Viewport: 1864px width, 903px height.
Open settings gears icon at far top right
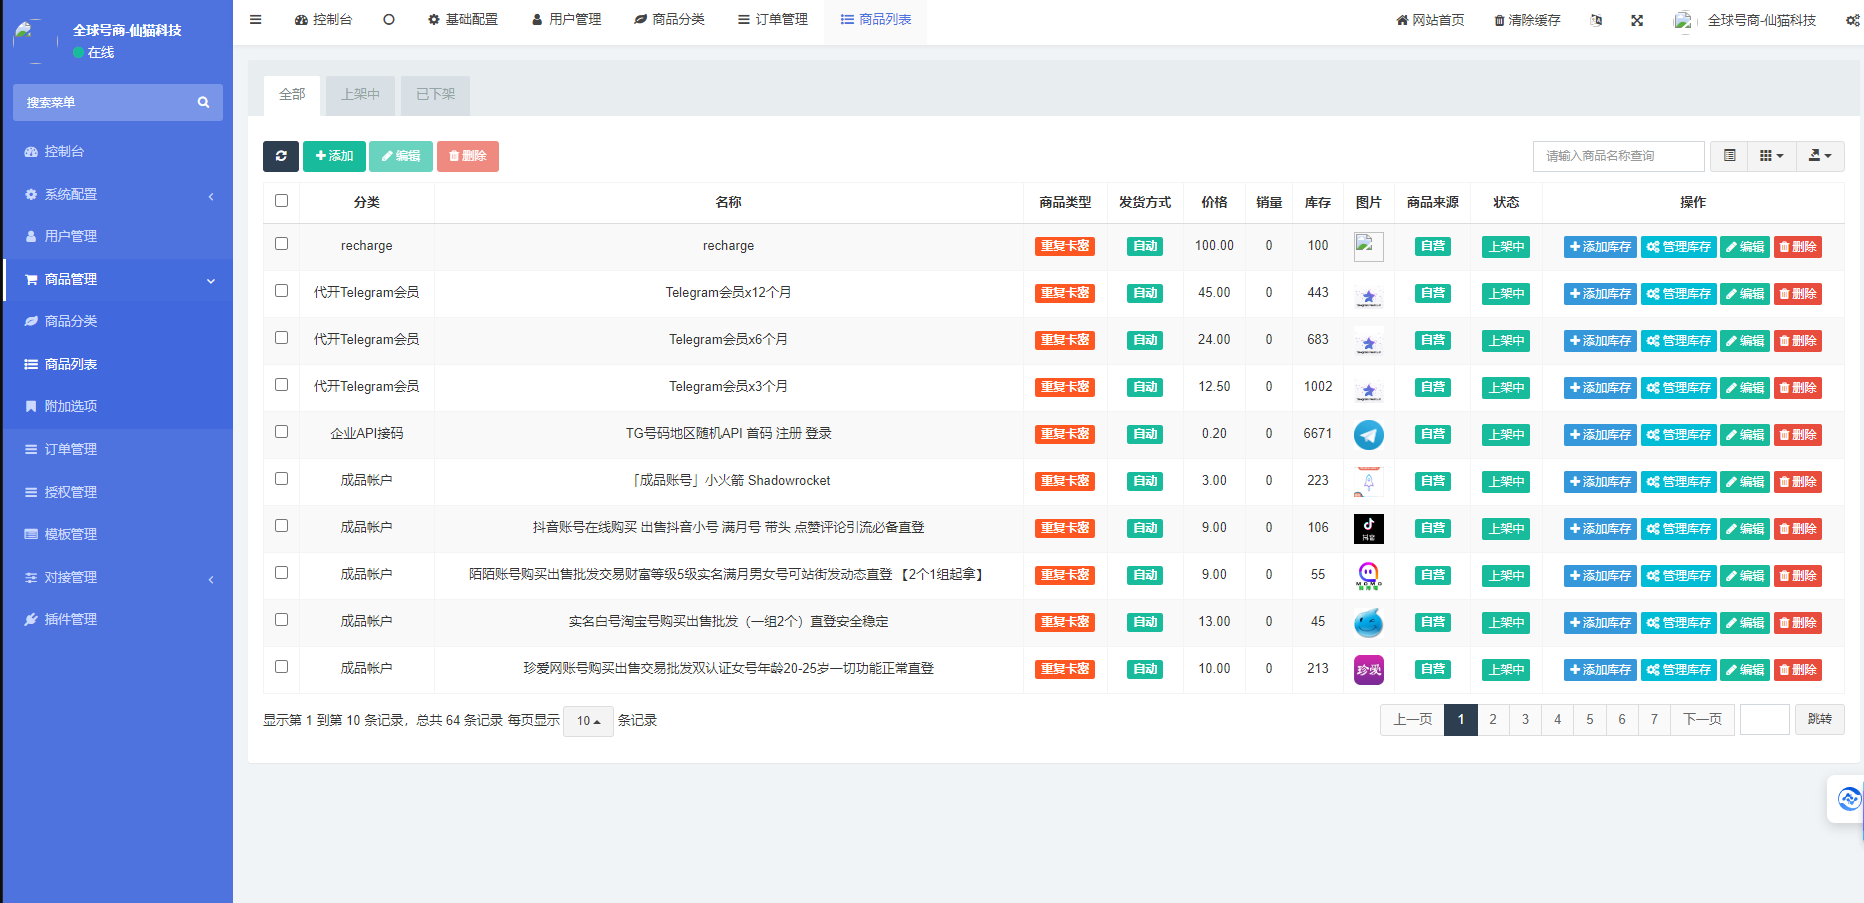[1853, 20]
